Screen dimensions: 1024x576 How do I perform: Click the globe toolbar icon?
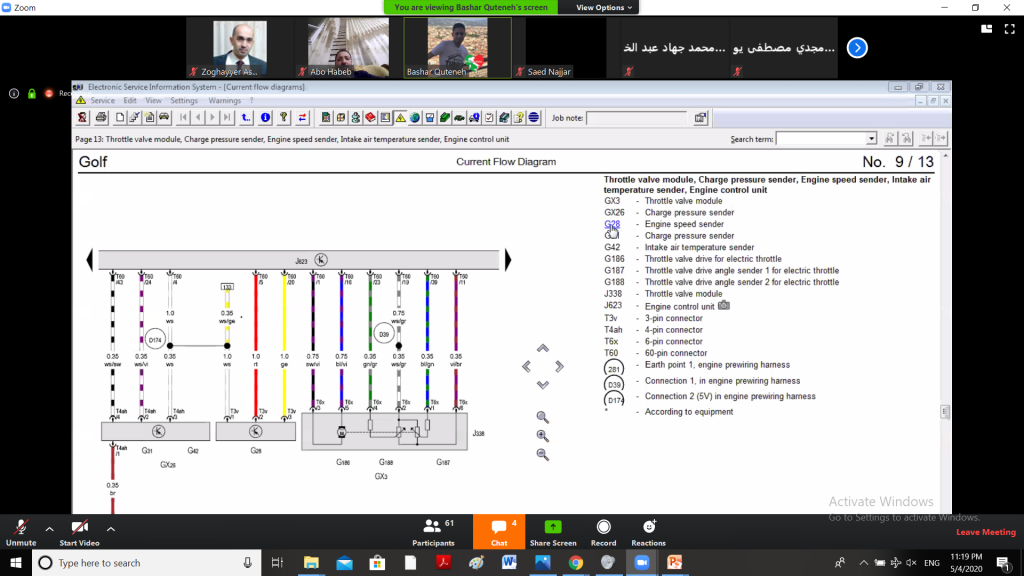click(415, 118)
